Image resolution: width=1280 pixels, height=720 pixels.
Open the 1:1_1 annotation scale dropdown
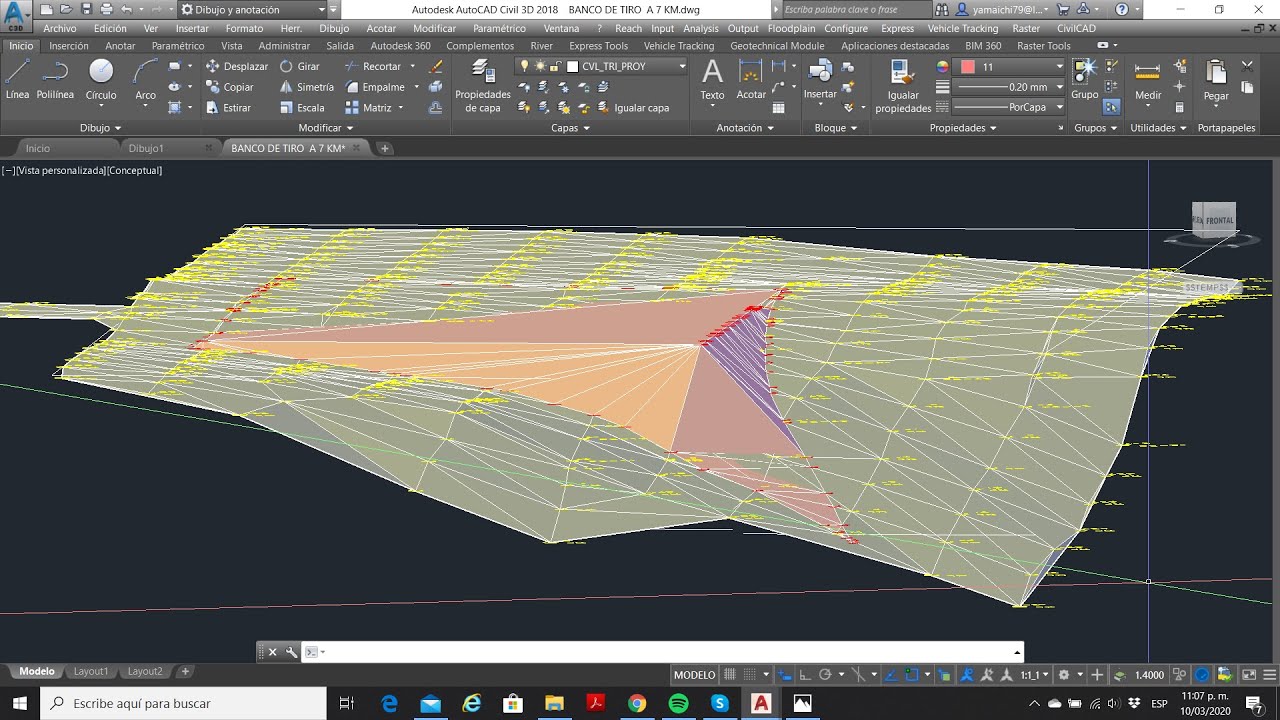coord(1035,675)
